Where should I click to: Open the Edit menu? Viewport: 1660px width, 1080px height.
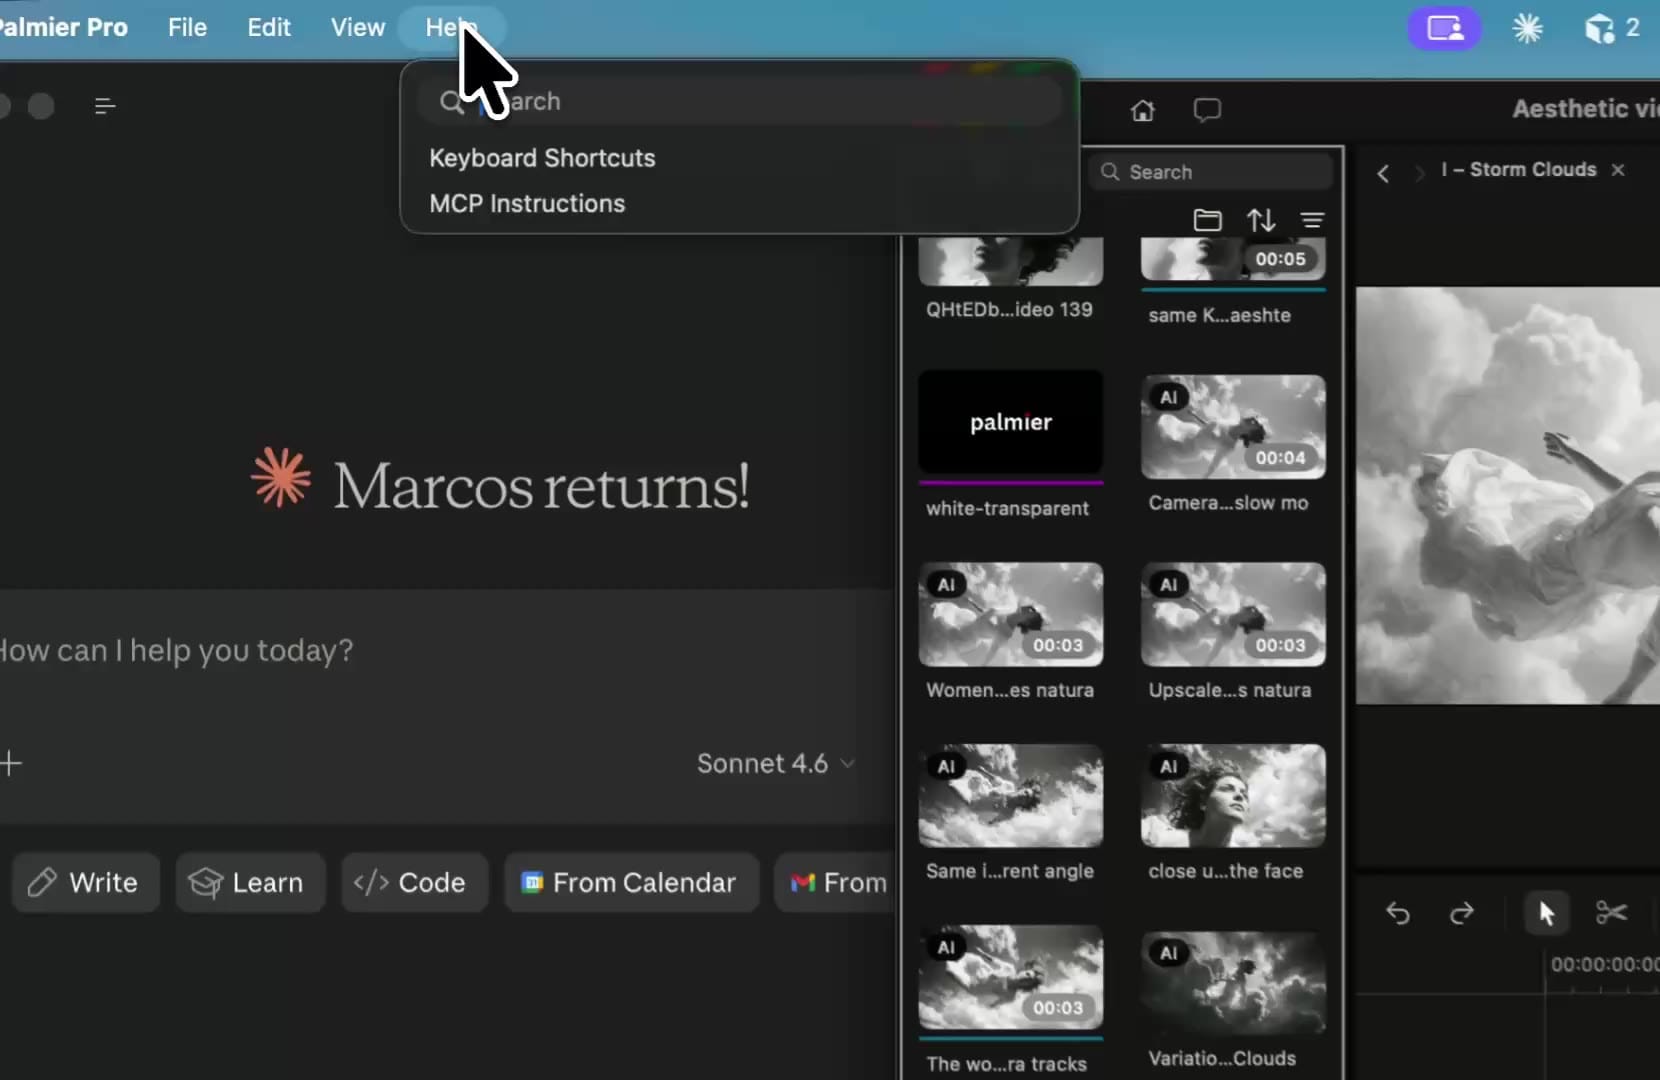(269, 27)
